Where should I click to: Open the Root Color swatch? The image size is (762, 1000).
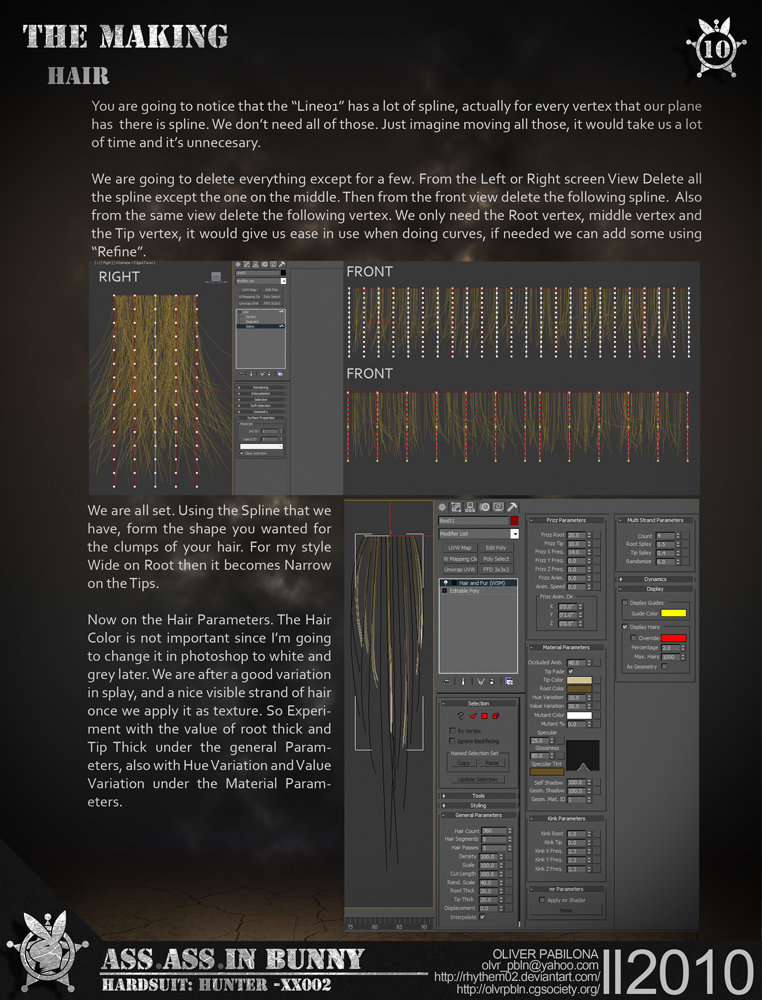[x=579, y=689]
